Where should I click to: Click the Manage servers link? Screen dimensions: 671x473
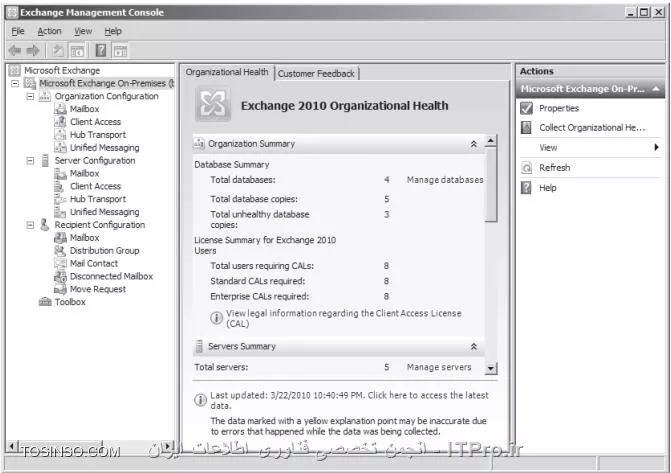pos(439,367)
